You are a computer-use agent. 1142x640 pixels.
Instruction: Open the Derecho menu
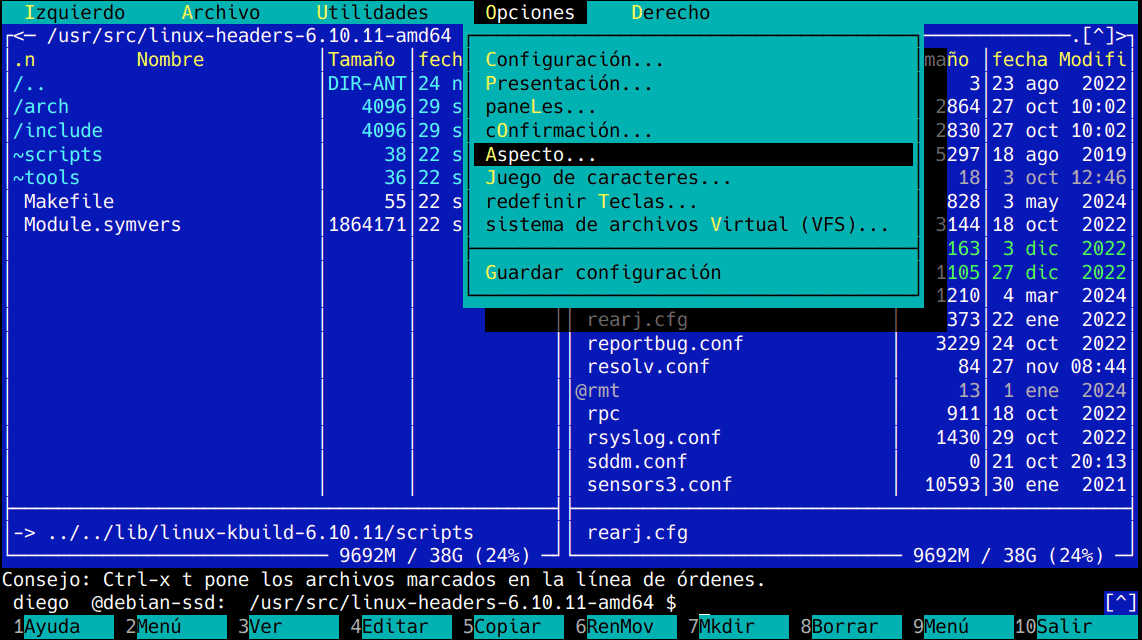click(670, 12)
